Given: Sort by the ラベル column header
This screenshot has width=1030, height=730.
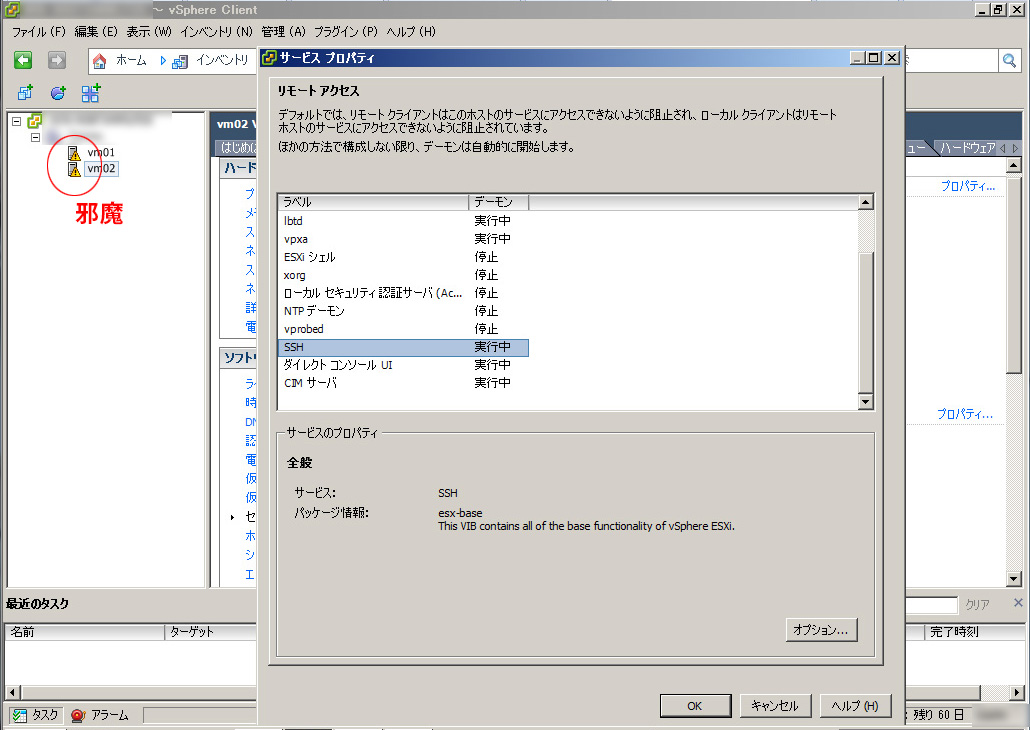Looking at the screenshot, I should tap(373, 202).
